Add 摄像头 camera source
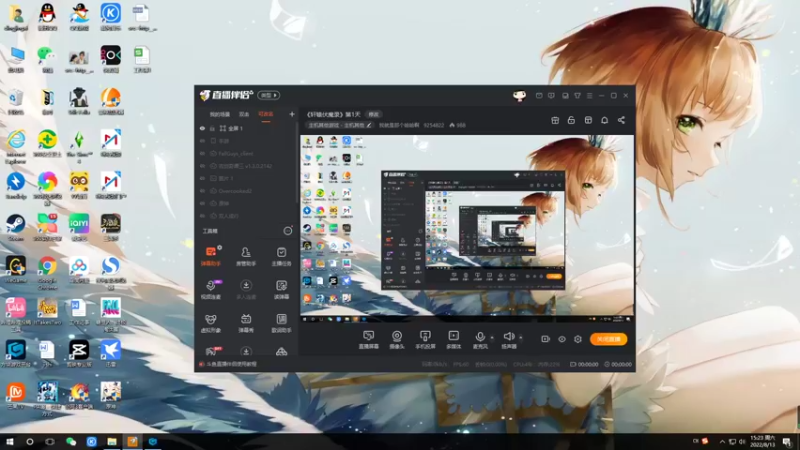This screenshot has width=800, height=450. click(x=396, y=339)
